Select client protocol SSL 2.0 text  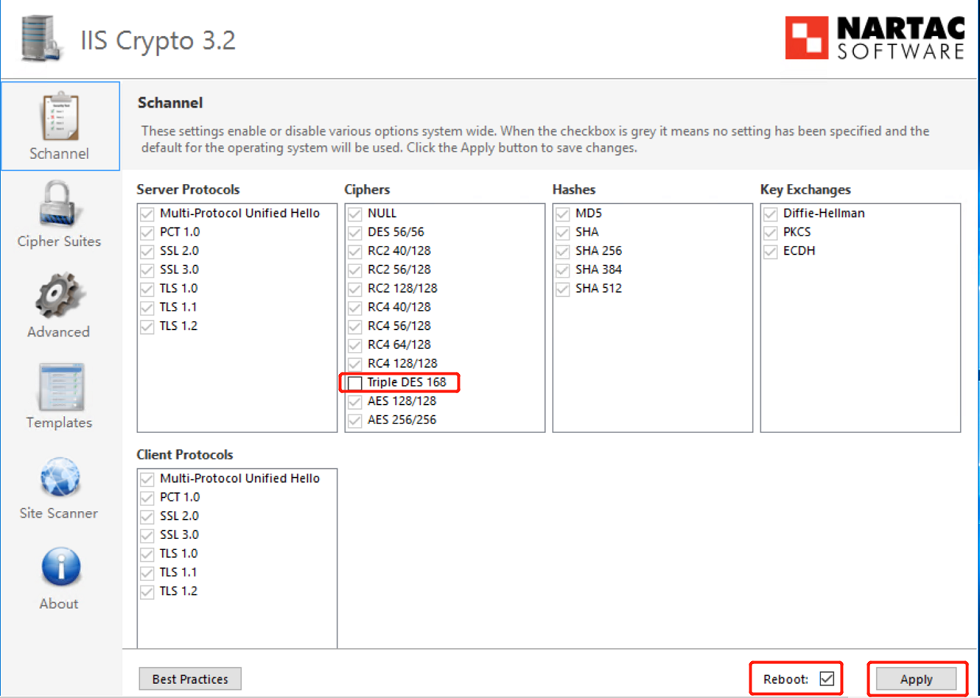(179, 516)
